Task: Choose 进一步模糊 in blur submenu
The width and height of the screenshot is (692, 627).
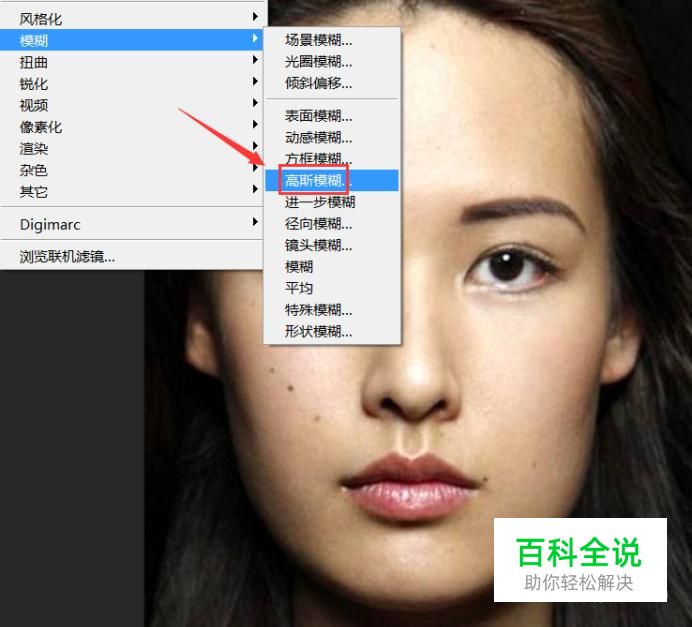Action: coord(332,202)
